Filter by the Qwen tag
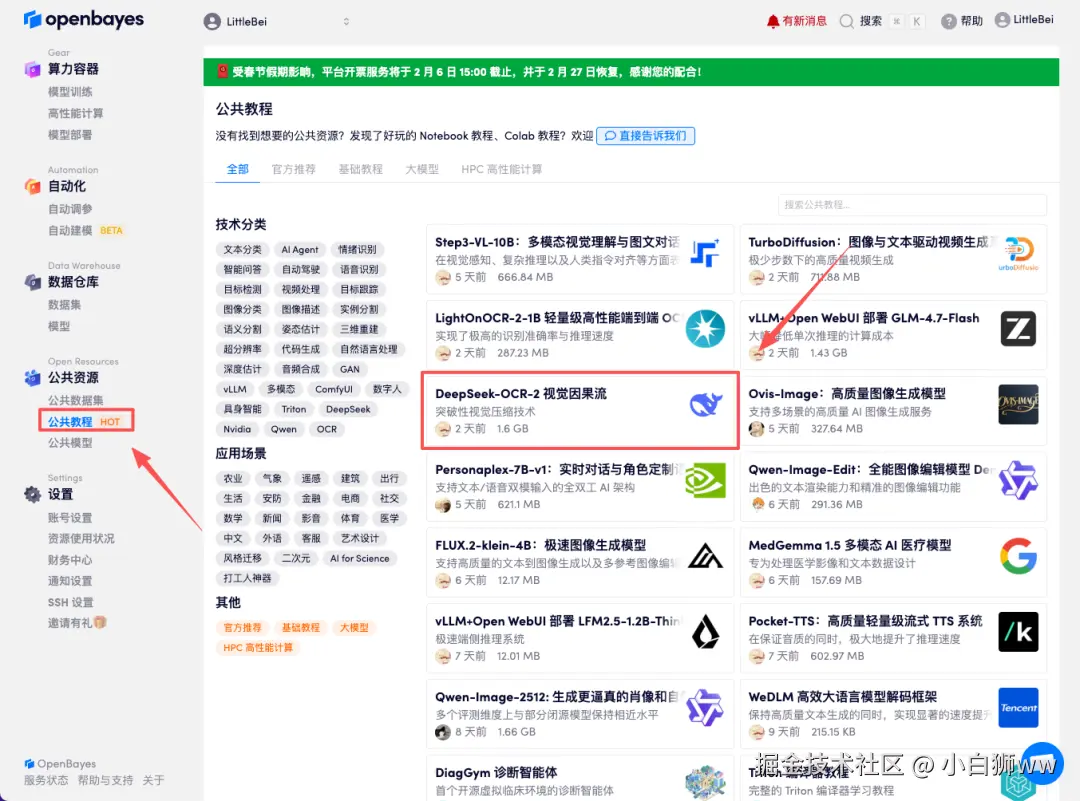This screenshot has height=801, width=1080. [283, 429]
